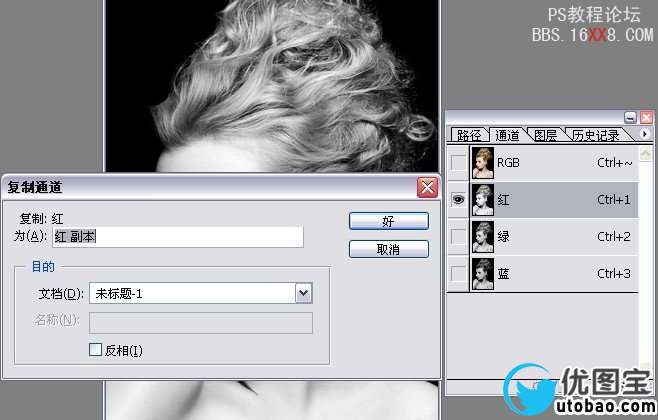Screen dimensions: 658x420
Task: Click the Ctrl+1 shortcut text
Action: [614, 200]
